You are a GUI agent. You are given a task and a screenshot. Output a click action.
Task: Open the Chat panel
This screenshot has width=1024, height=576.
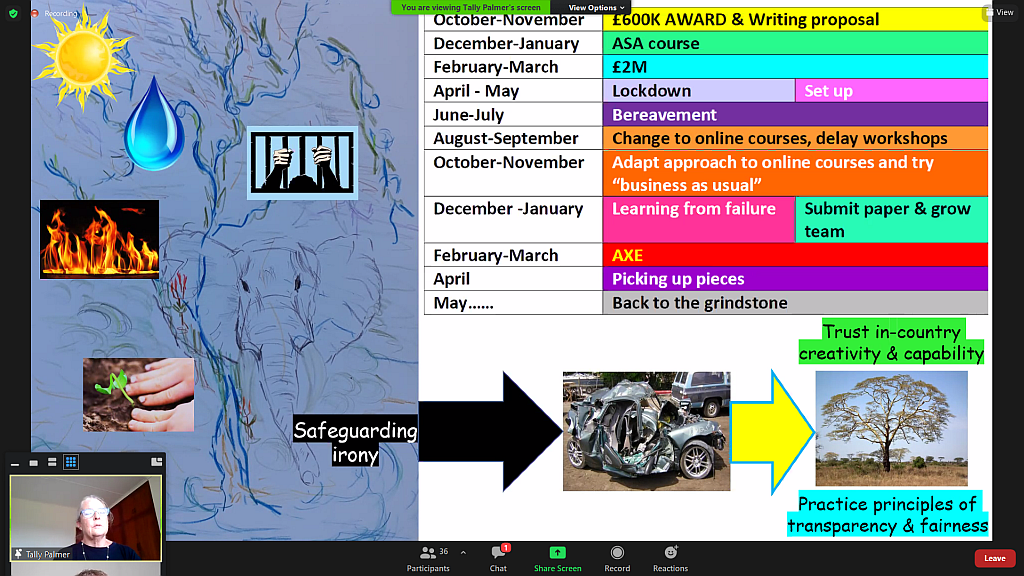click(x=498, y=559)
